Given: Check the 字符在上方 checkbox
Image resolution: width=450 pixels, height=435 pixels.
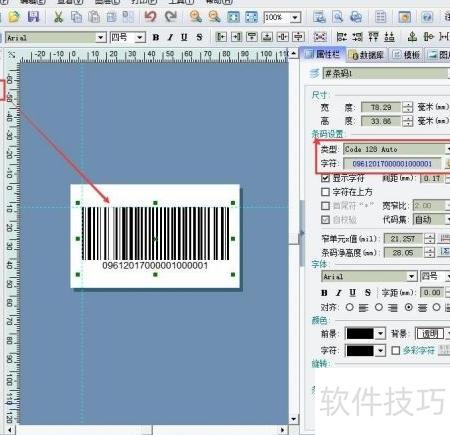Looking at the screenshot, I should point(325,192).
